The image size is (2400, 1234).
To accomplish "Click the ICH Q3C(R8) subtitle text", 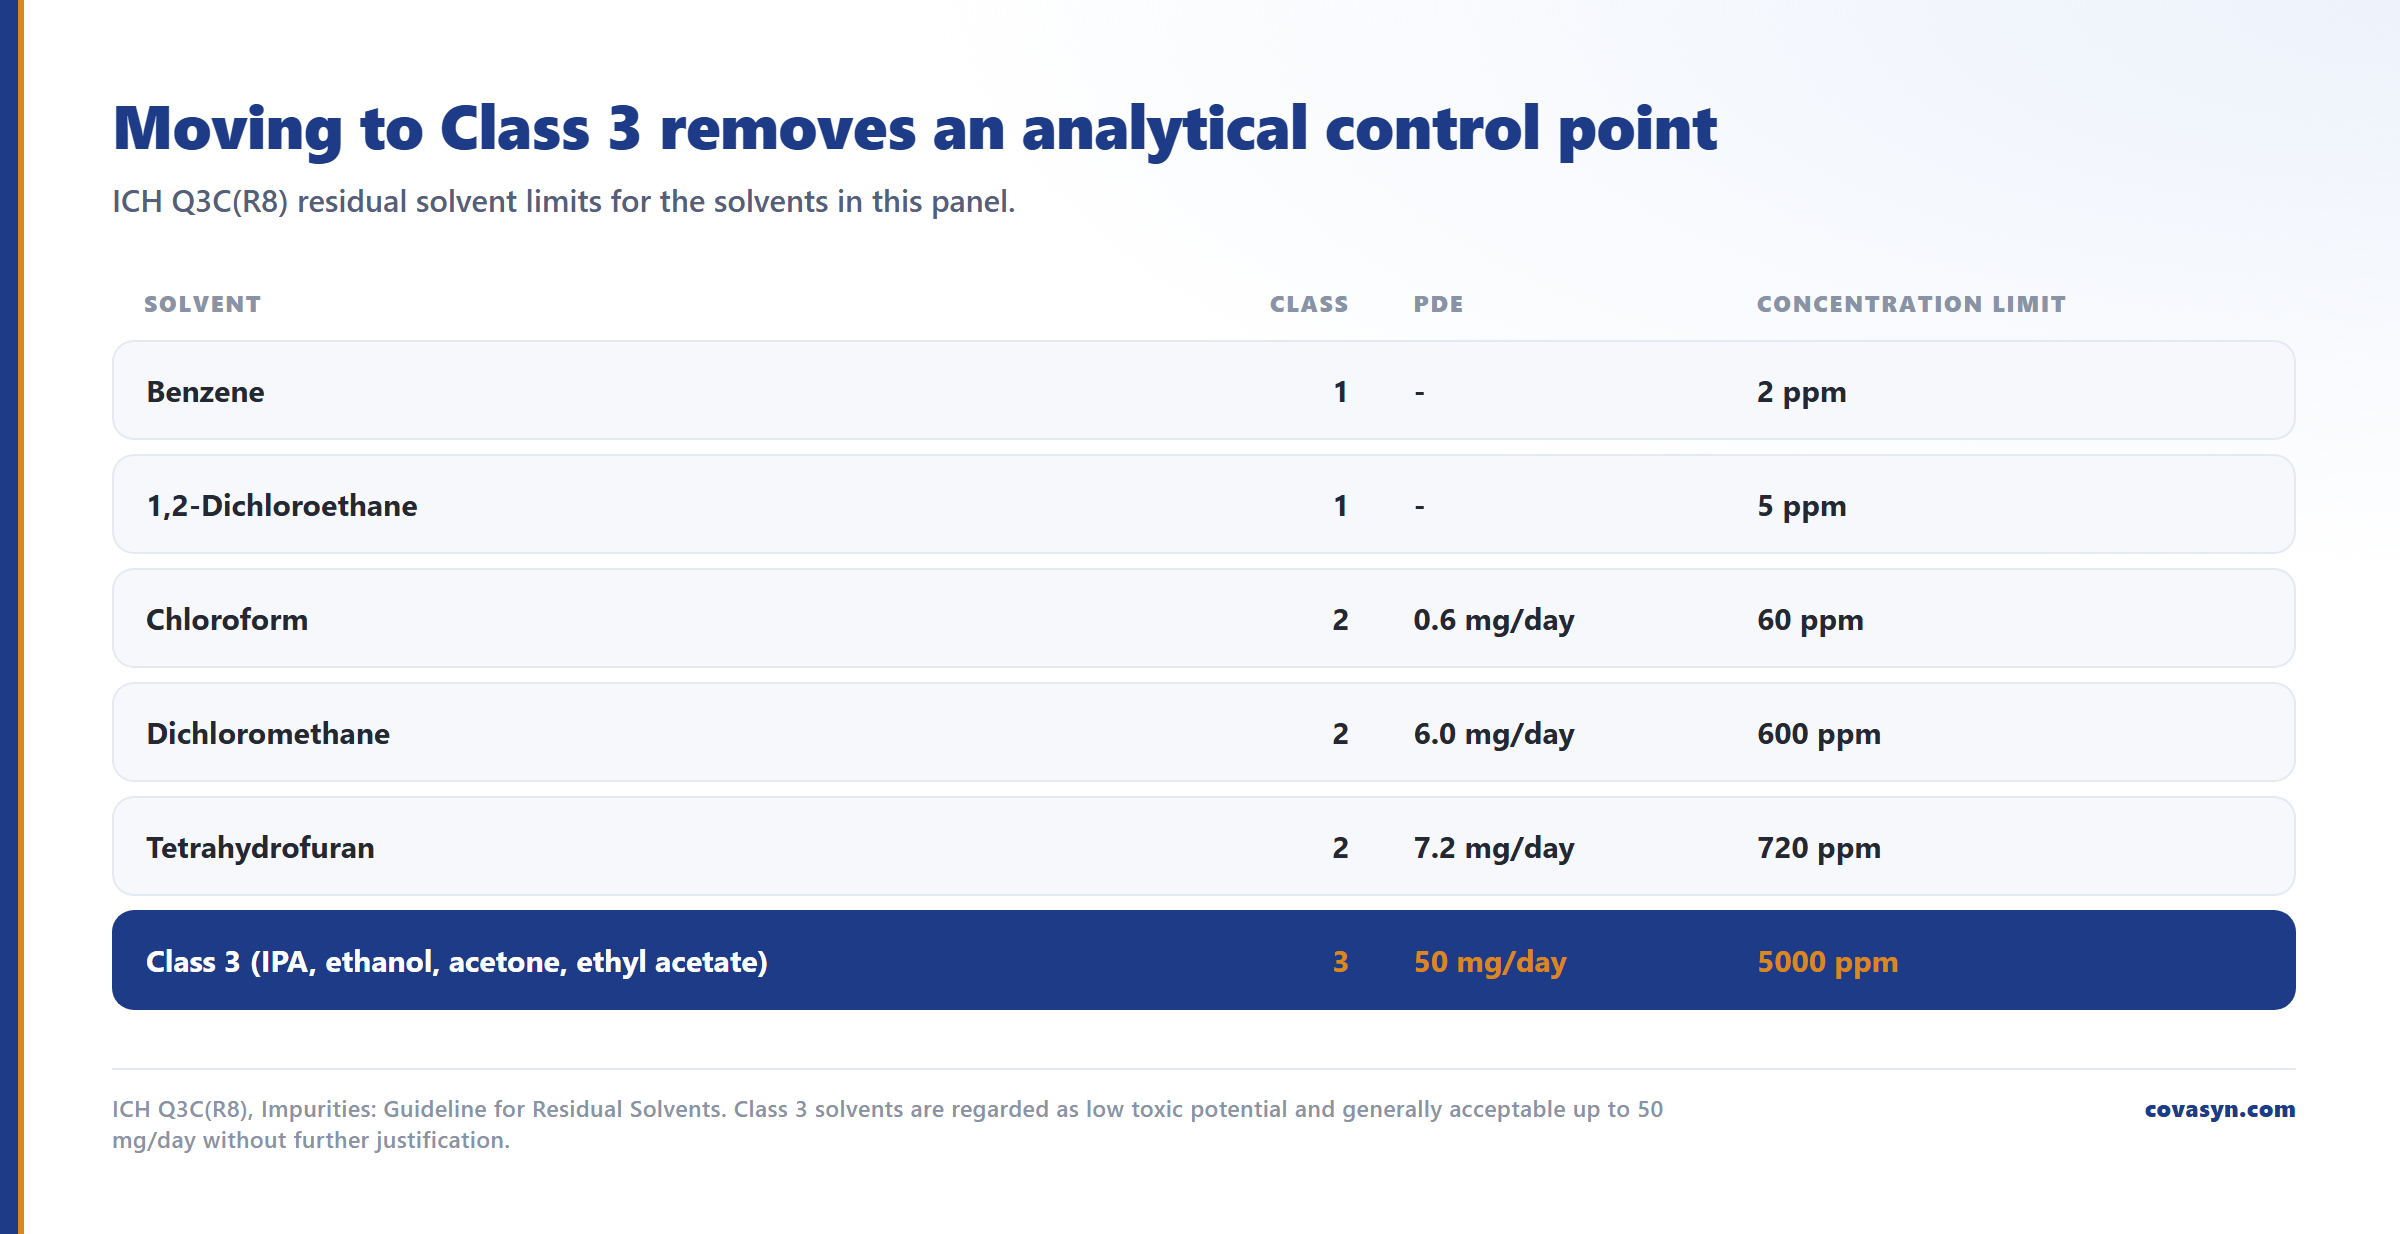I will pyautogui.click(x=564, y=202).
